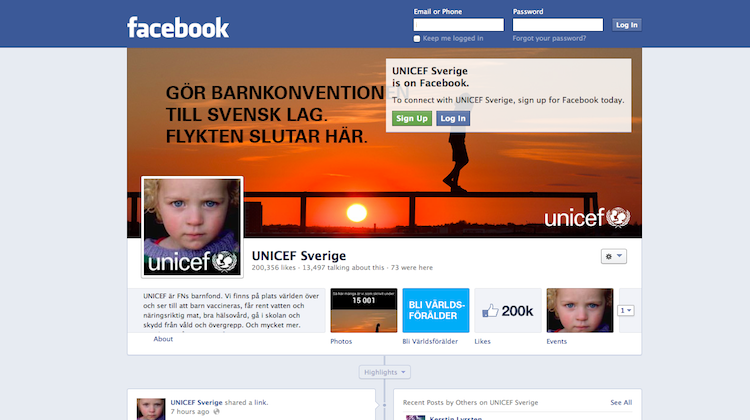Open the globe privacy icon on post
Screen dimensions: 750x420
(x=216, y=411)
